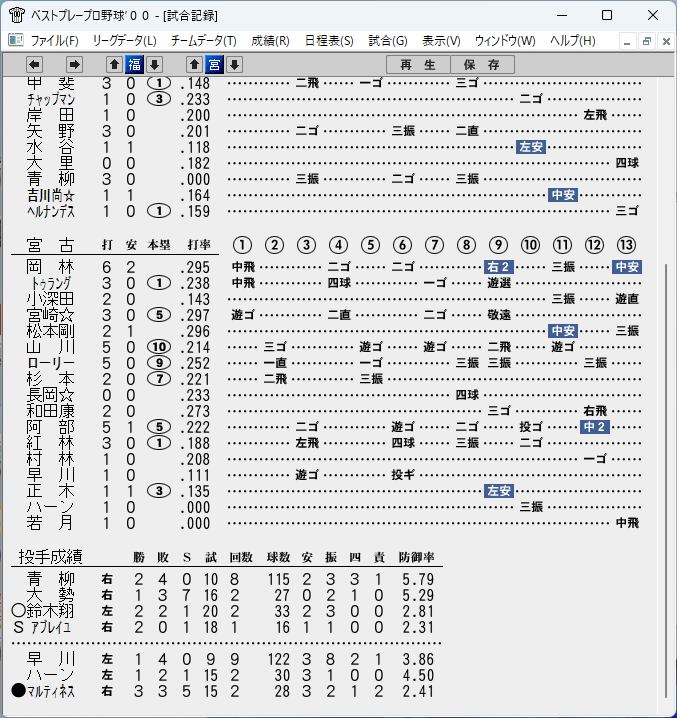Viewport: 677px width, 718px height.
Task: Open the チームデータ(T) menu
Action: [x=204, y=41]
